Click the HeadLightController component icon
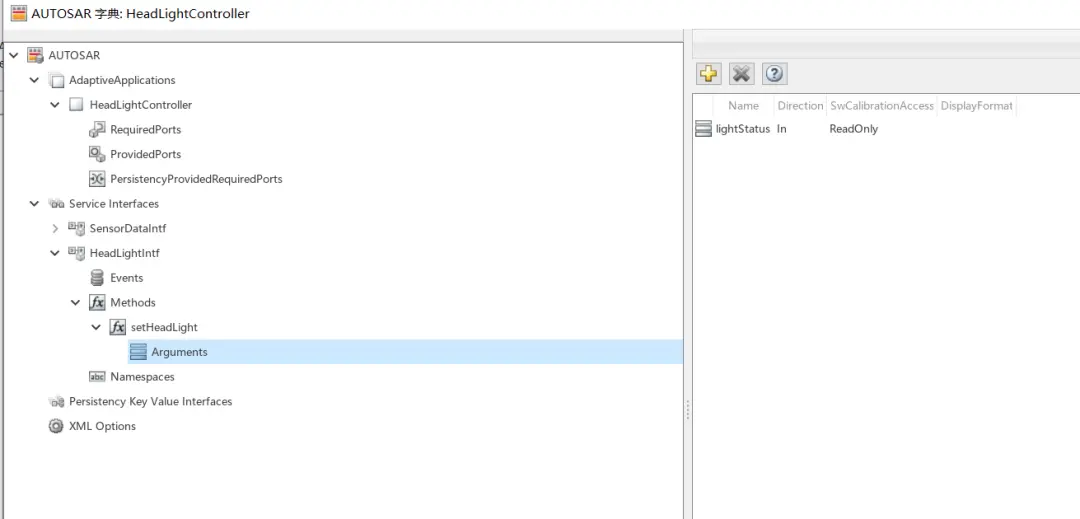1080x519 pixels. [x=76, y=105]
